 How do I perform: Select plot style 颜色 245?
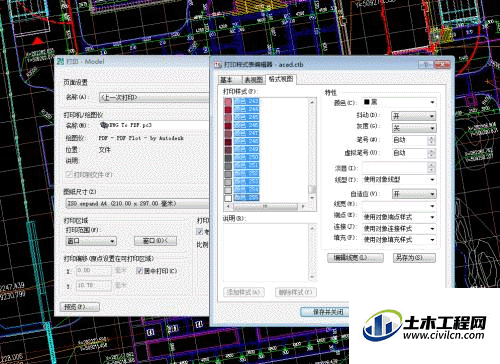[246, 117]
